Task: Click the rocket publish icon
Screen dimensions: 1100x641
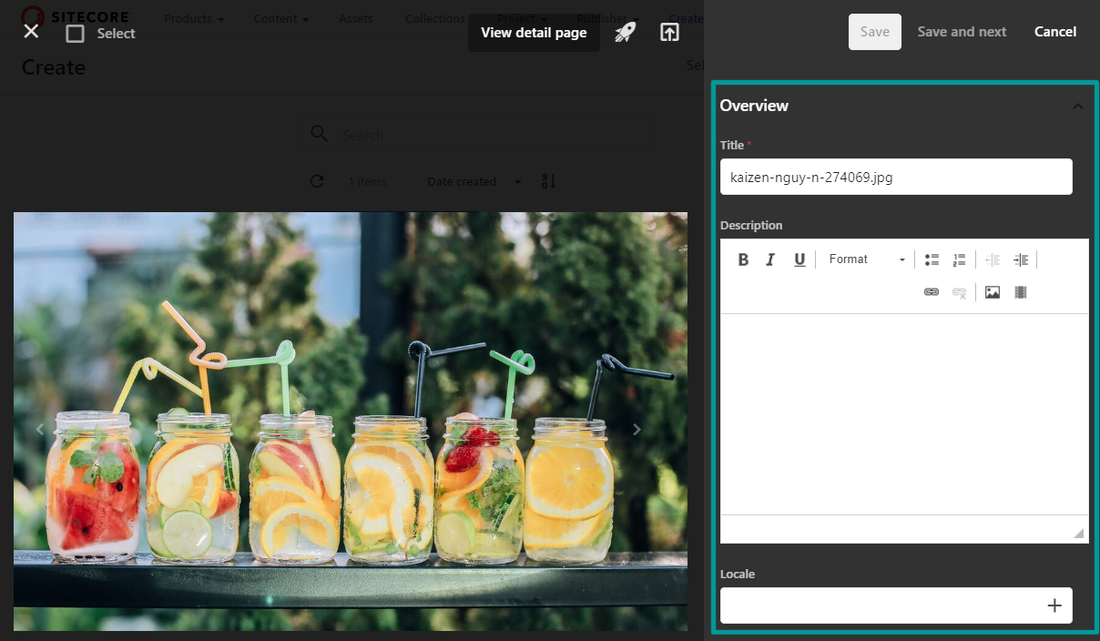Action: click(x=625, y=32)
